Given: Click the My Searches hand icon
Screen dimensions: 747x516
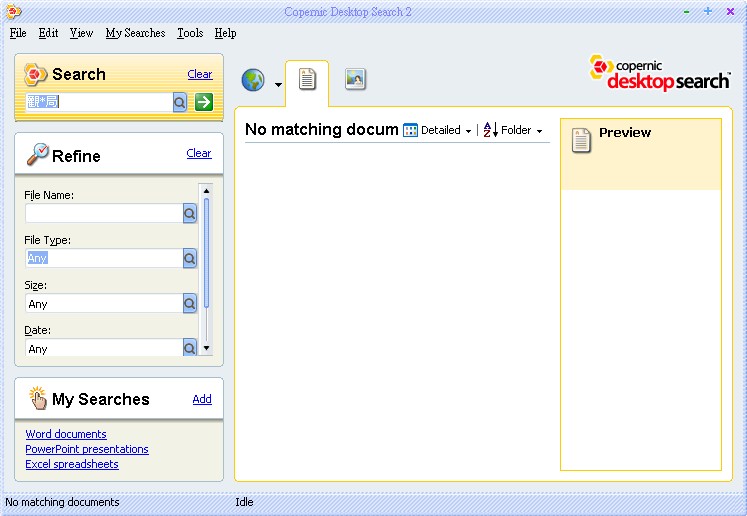Looking at the screenshot, I should [x=37, y=398].
